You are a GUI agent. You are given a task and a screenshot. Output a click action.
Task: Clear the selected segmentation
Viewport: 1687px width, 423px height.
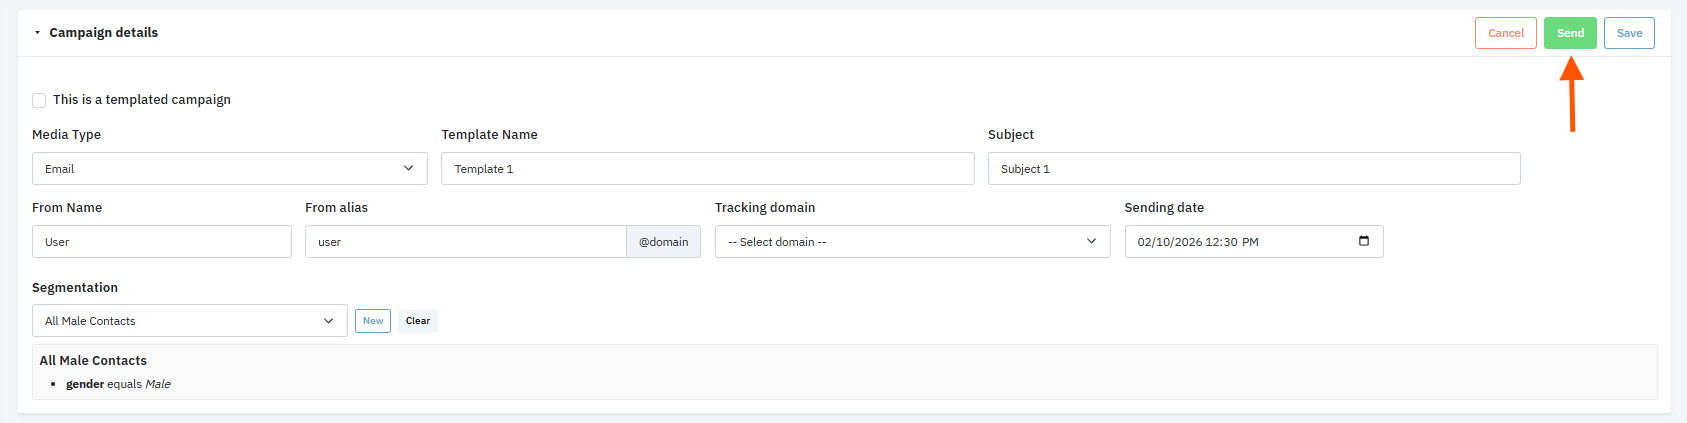tap(418, 321)
